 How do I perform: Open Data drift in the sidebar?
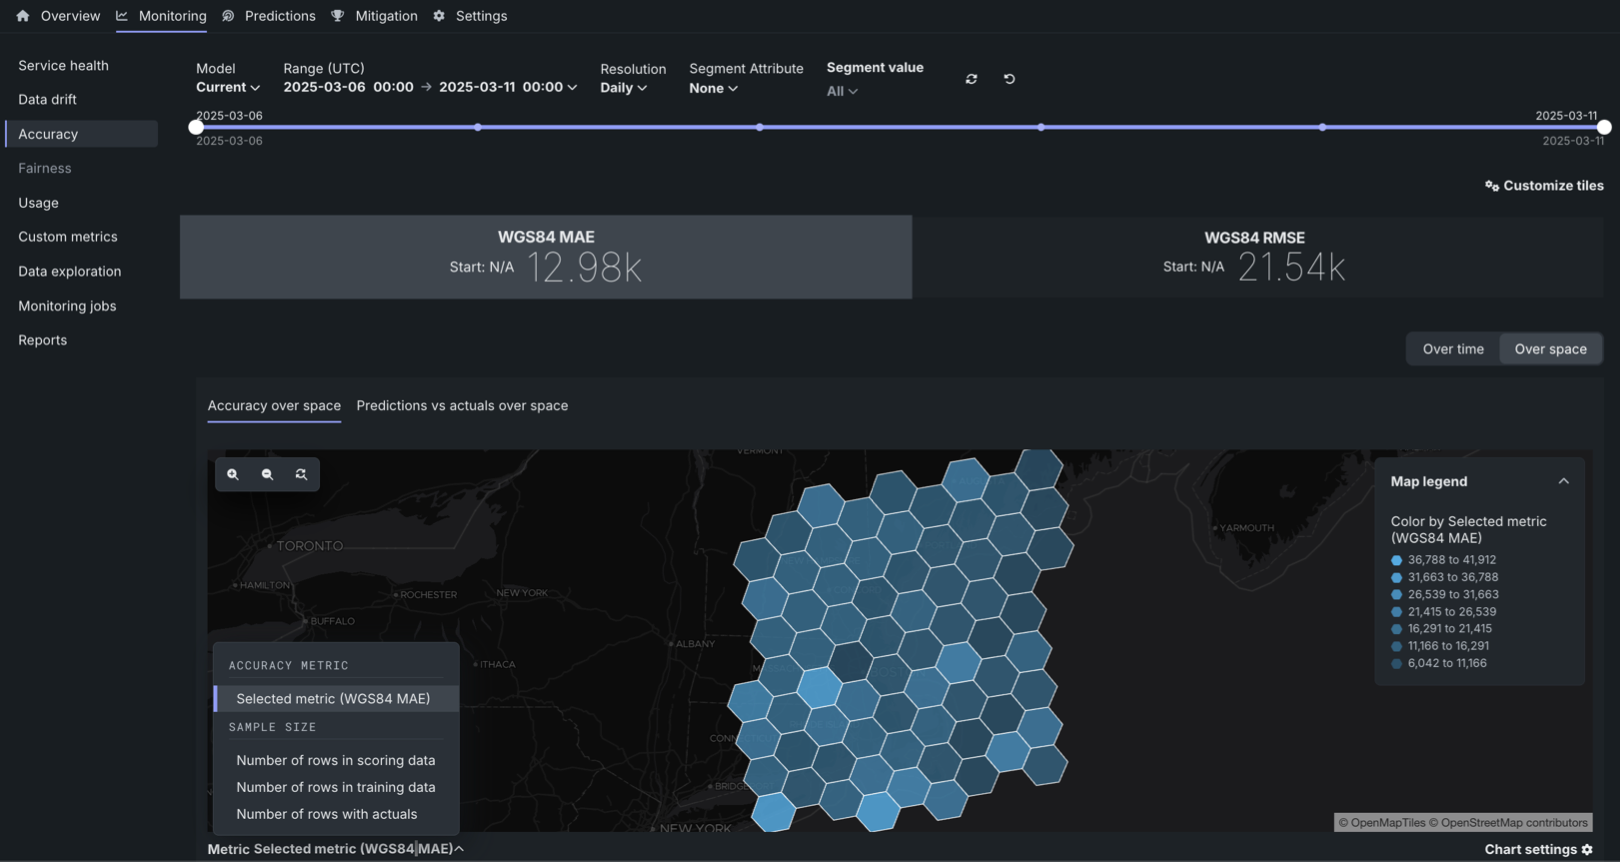47,100
